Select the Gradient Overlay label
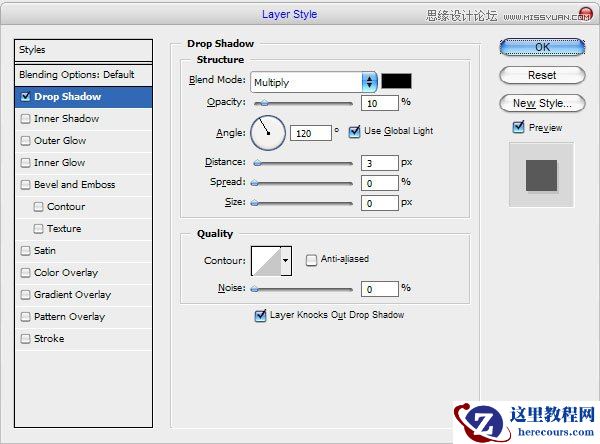Screen dimensions: 600x444 click(72, 295)
